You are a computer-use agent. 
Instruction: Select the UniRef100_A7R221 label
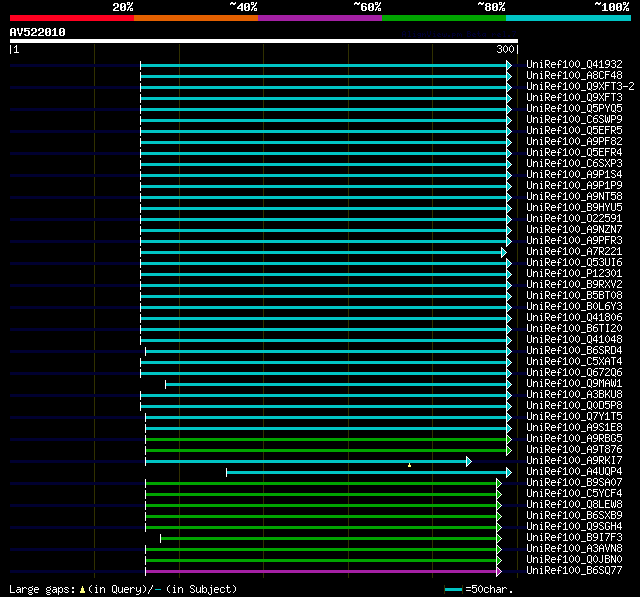click(574, 252)
